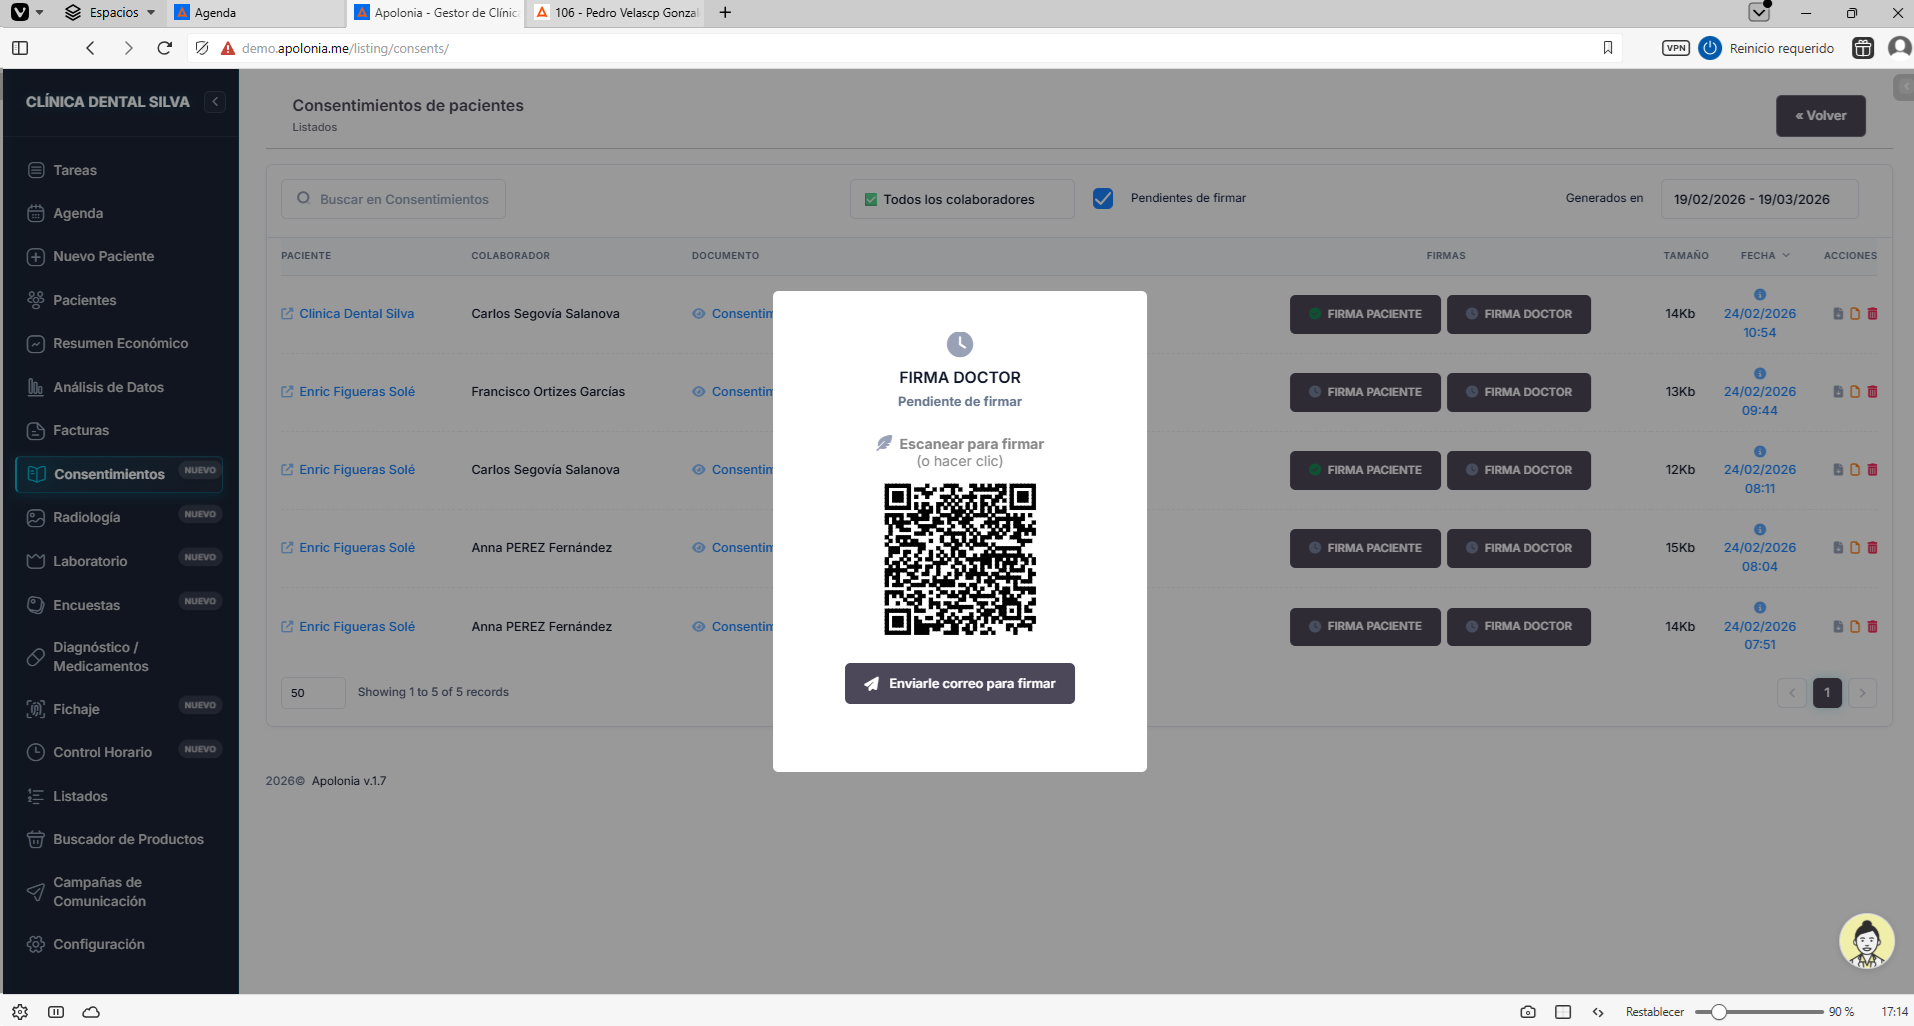Go back to the previous page
Image resolution: width=1914 pixels, height=1026 pixels.
(90, 48)
